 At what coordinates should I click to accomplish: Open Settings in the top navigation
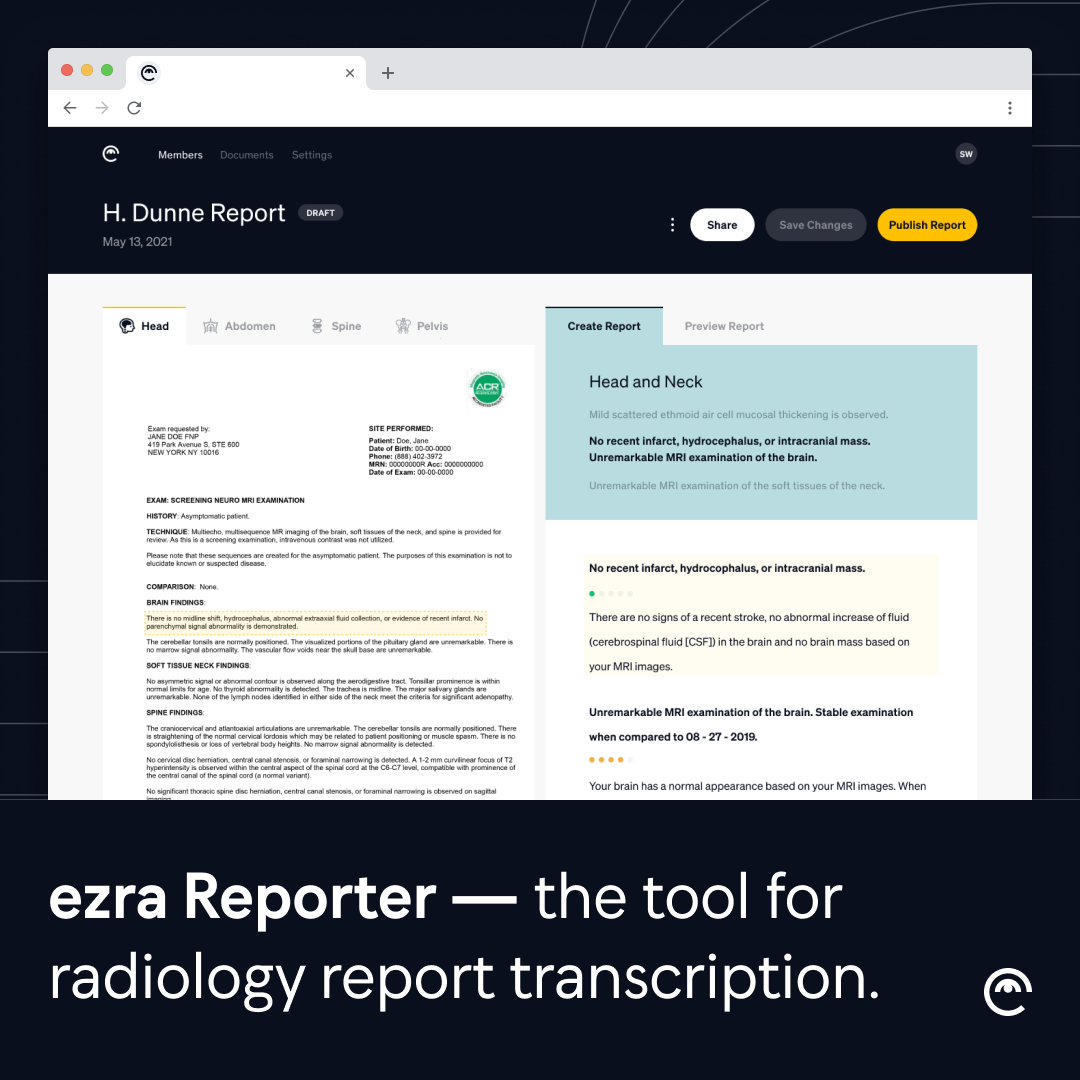coord(312,155)
